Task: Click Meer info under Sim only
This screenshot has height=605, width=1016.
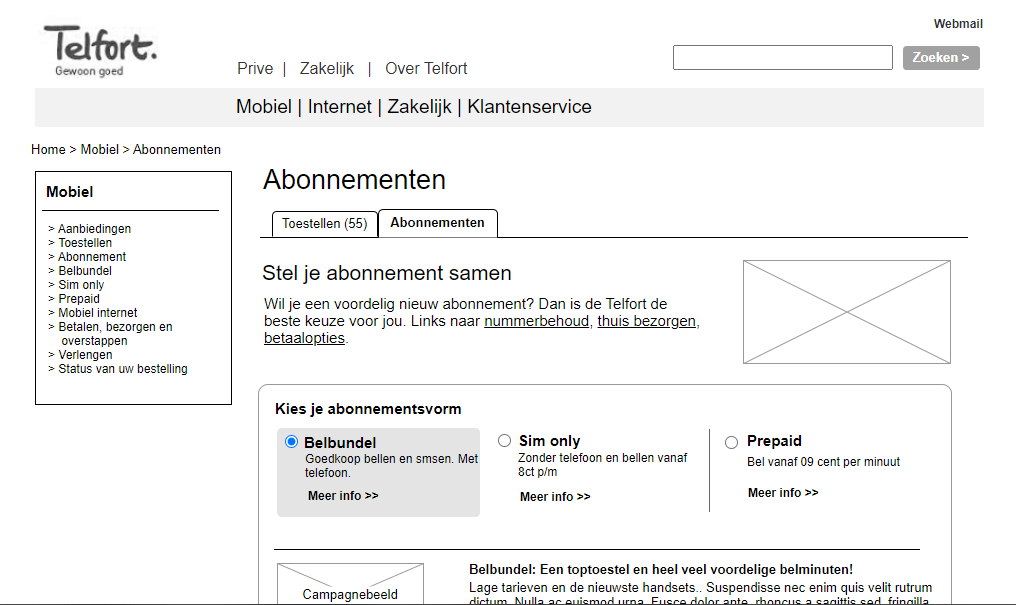Action: pyautogui.click(x=555, y=497)
